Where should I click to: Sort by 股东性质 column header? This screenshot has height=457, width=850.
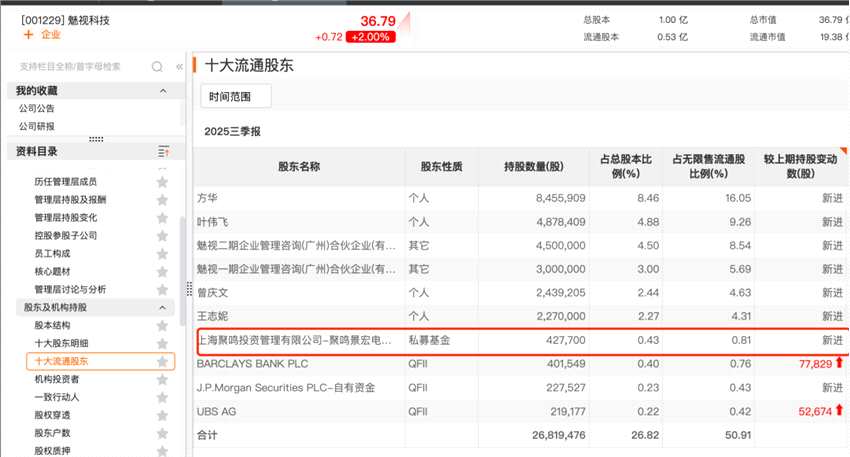442,166
